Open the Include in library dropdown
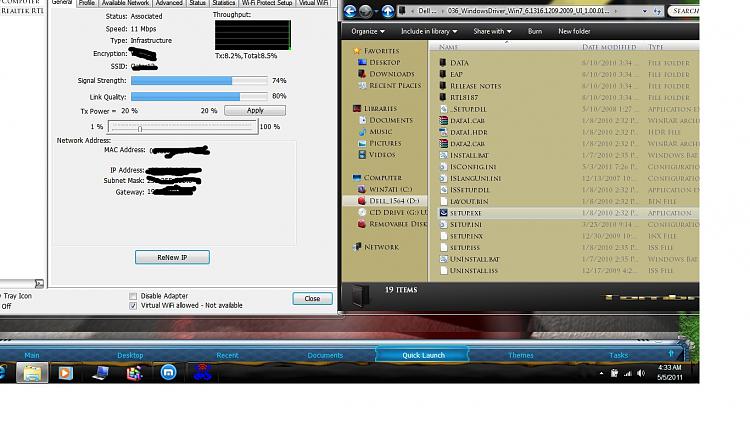 pyautogui.click(x=429, y=31)
